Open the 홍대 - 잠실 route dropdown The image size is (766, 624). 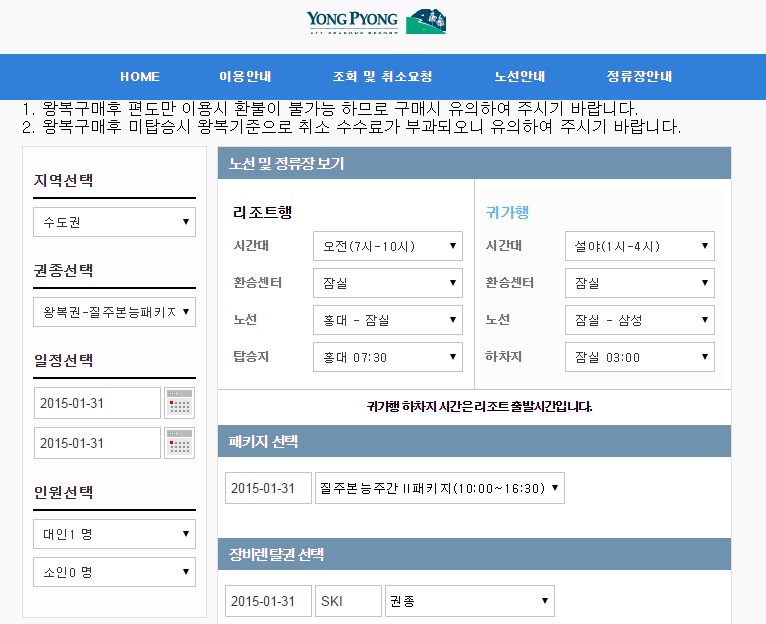coord(388,320)
